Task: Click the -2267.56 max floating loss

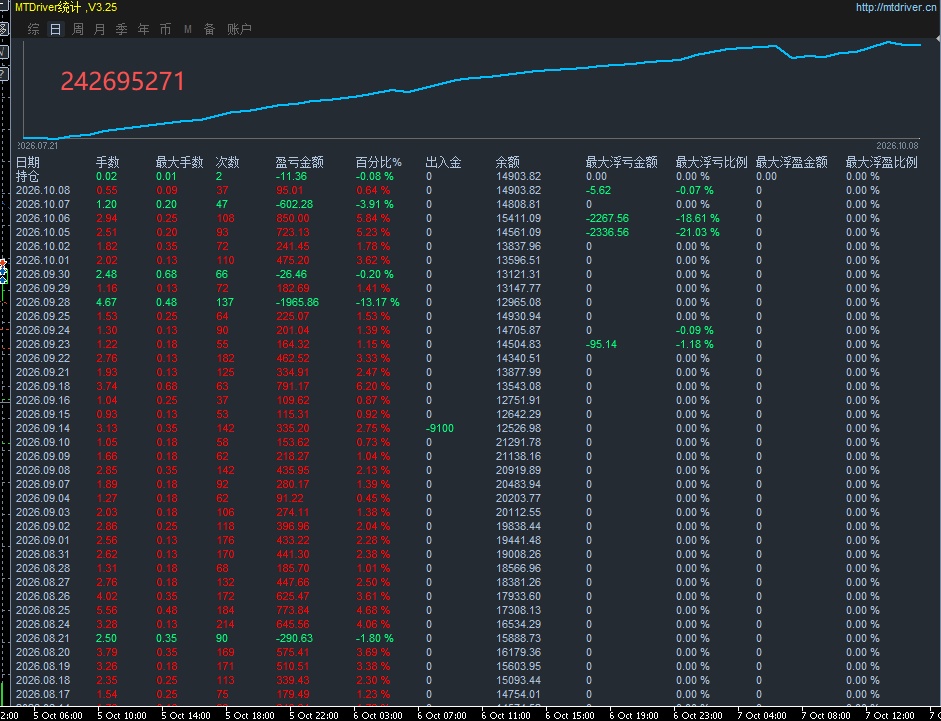Action: pos(607,218)
